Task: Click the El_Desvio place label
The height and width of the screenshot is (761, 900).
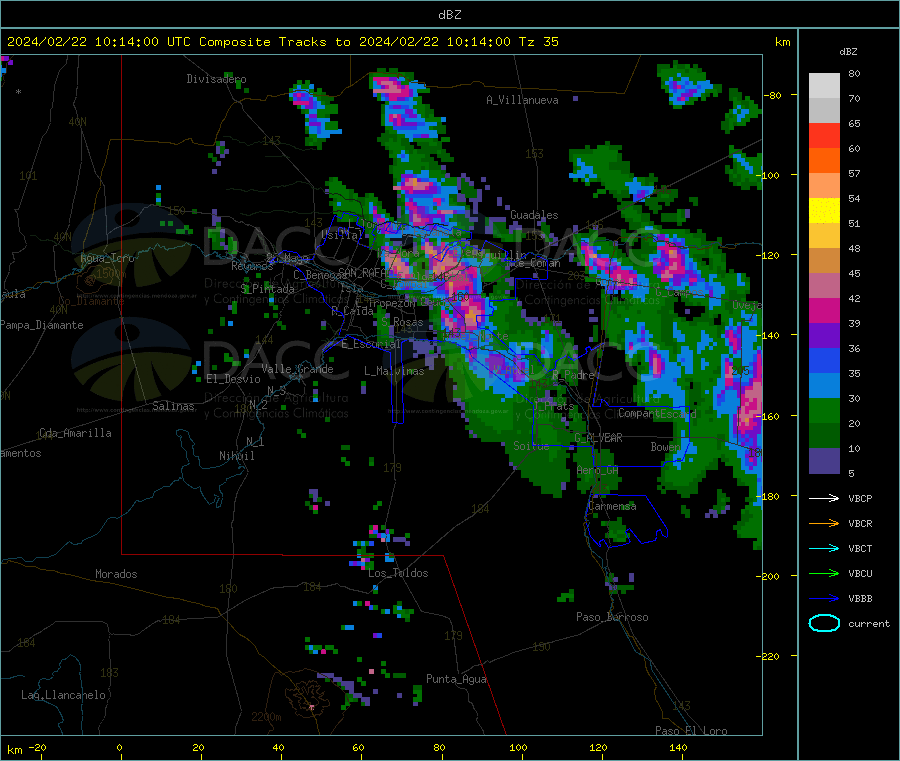Action: [233, 379]
